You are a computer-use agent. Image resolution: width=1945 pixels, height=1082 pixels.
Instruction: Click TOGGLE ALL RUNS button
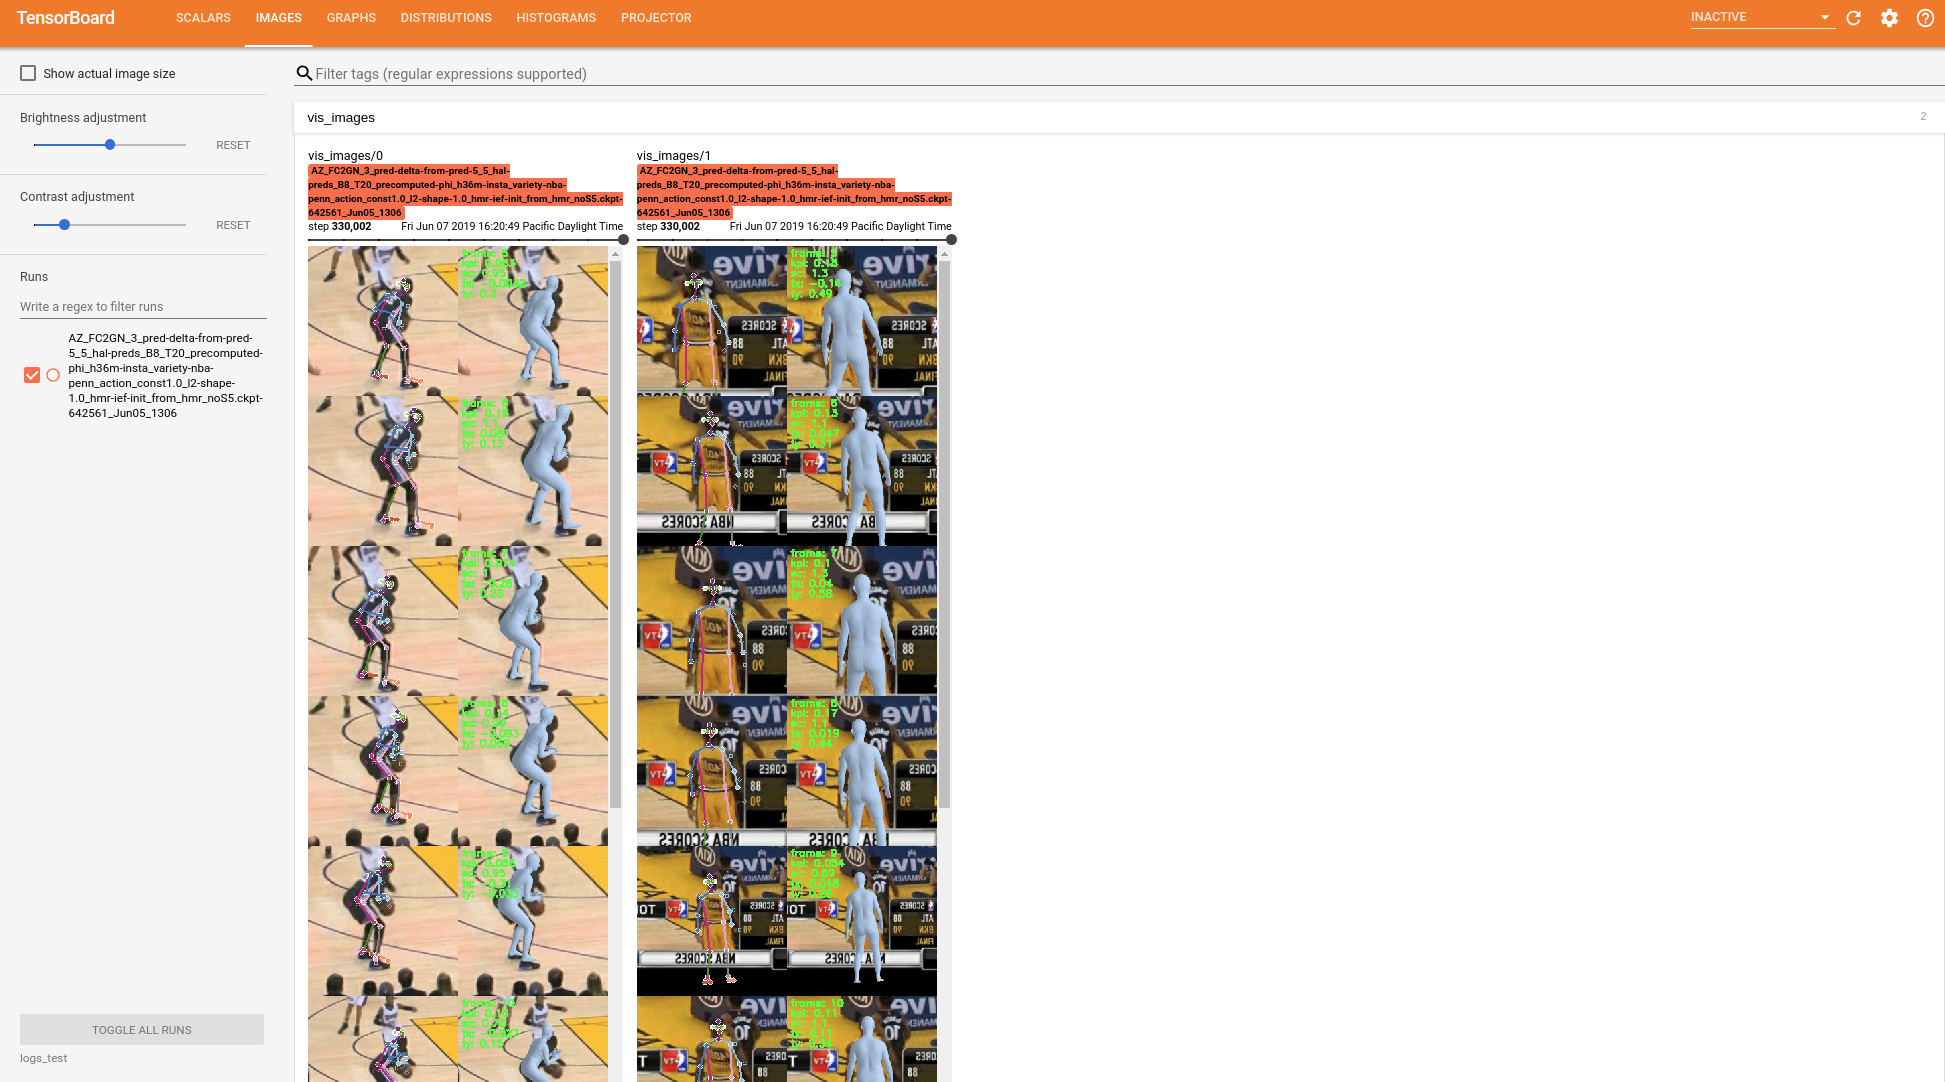(142, 1030)
